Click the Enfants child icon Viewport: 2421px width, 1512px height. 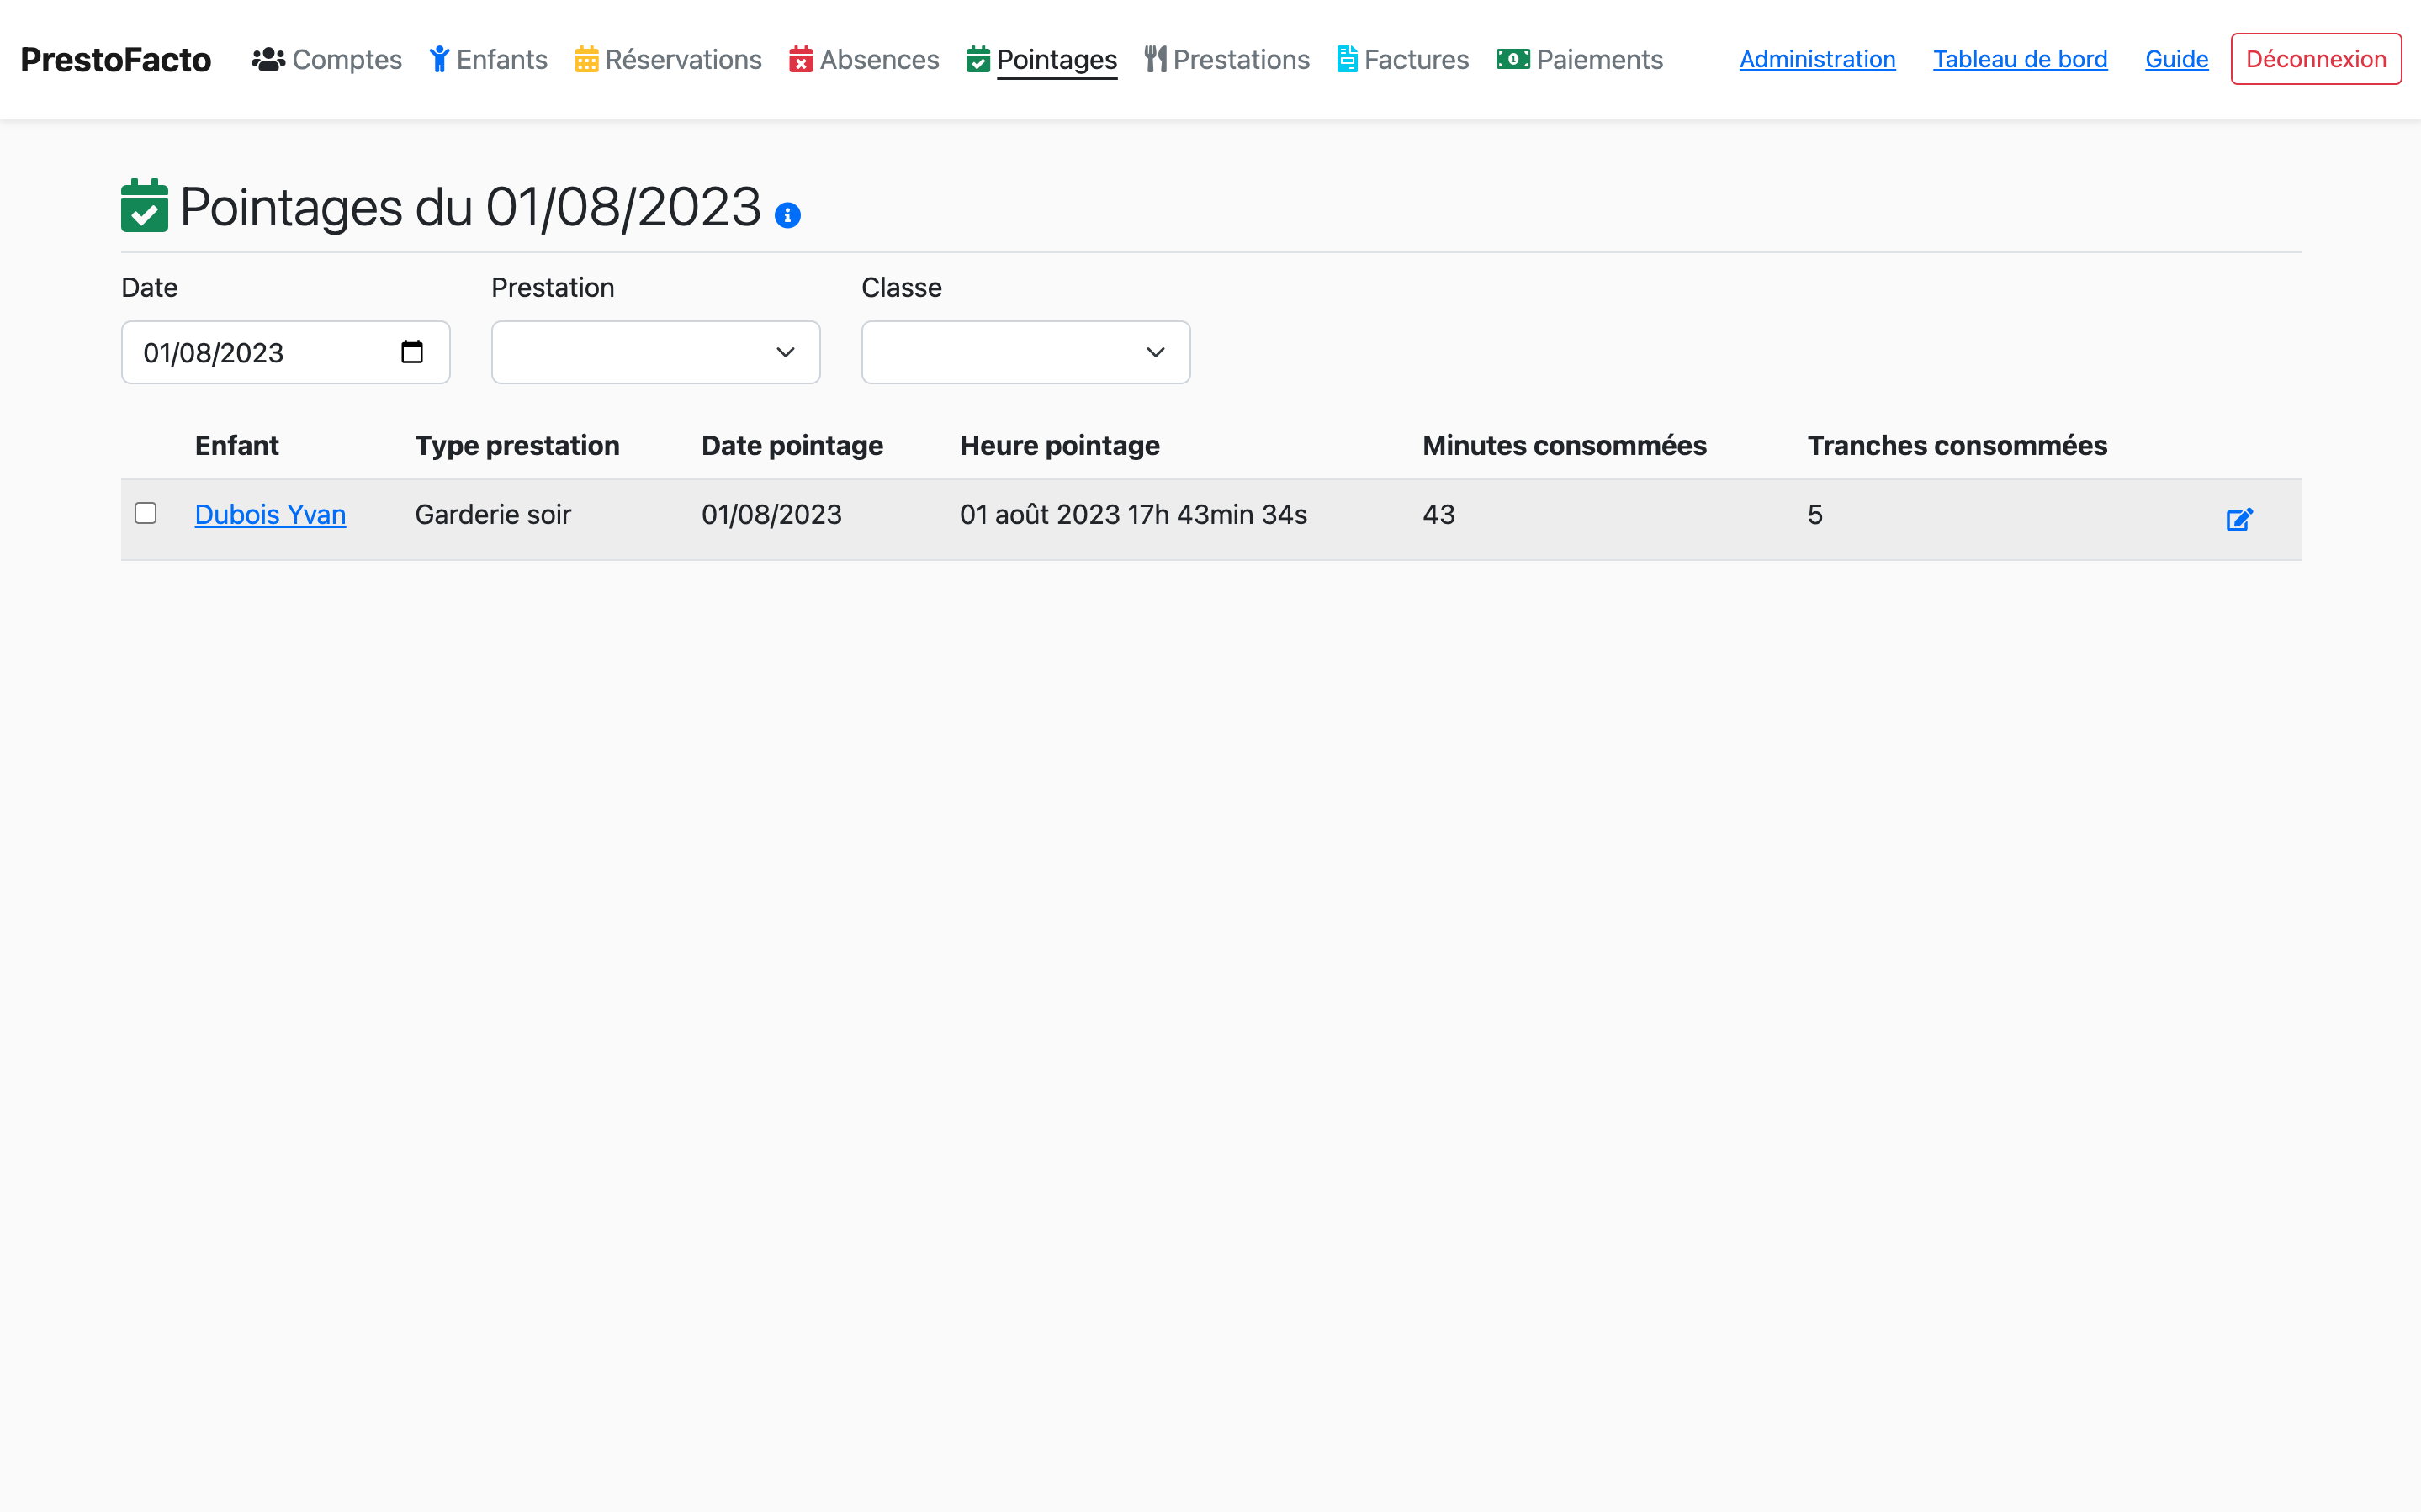[439, 59]
